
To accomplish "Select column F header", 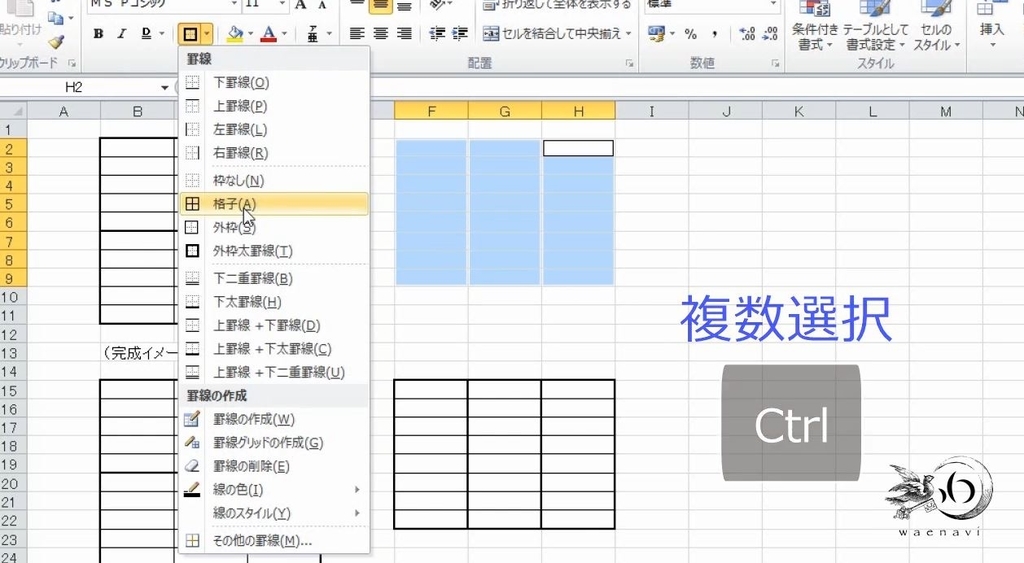I will click(431, 112).
